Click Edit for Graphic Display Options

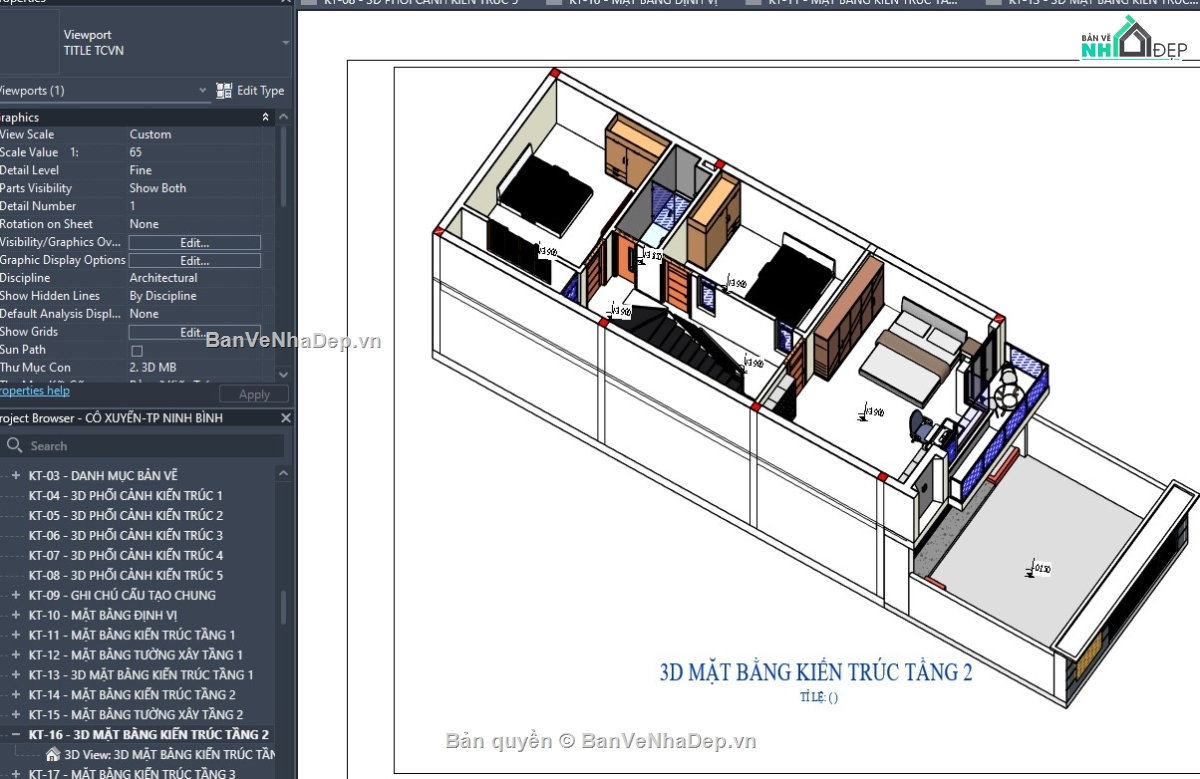194,260
